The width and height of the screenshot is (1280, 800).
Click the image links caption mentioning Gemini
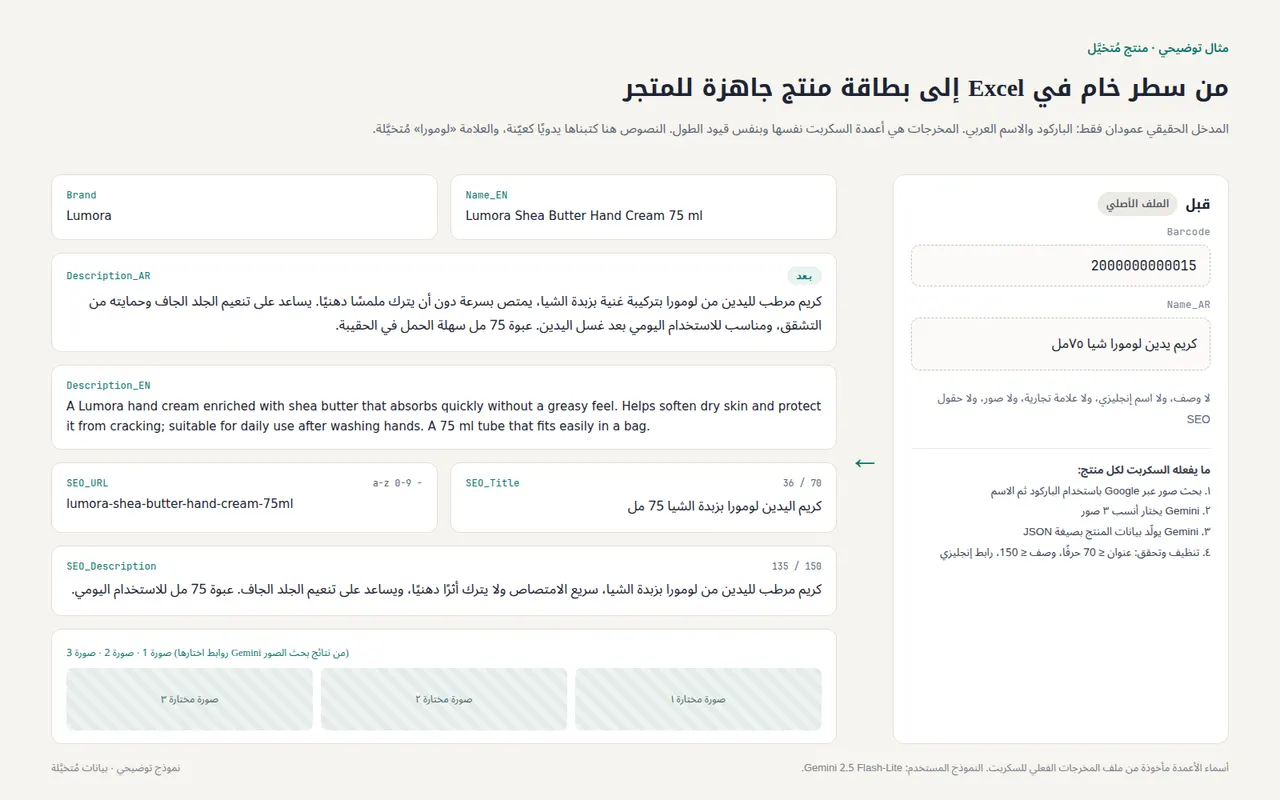pos(208,653)
